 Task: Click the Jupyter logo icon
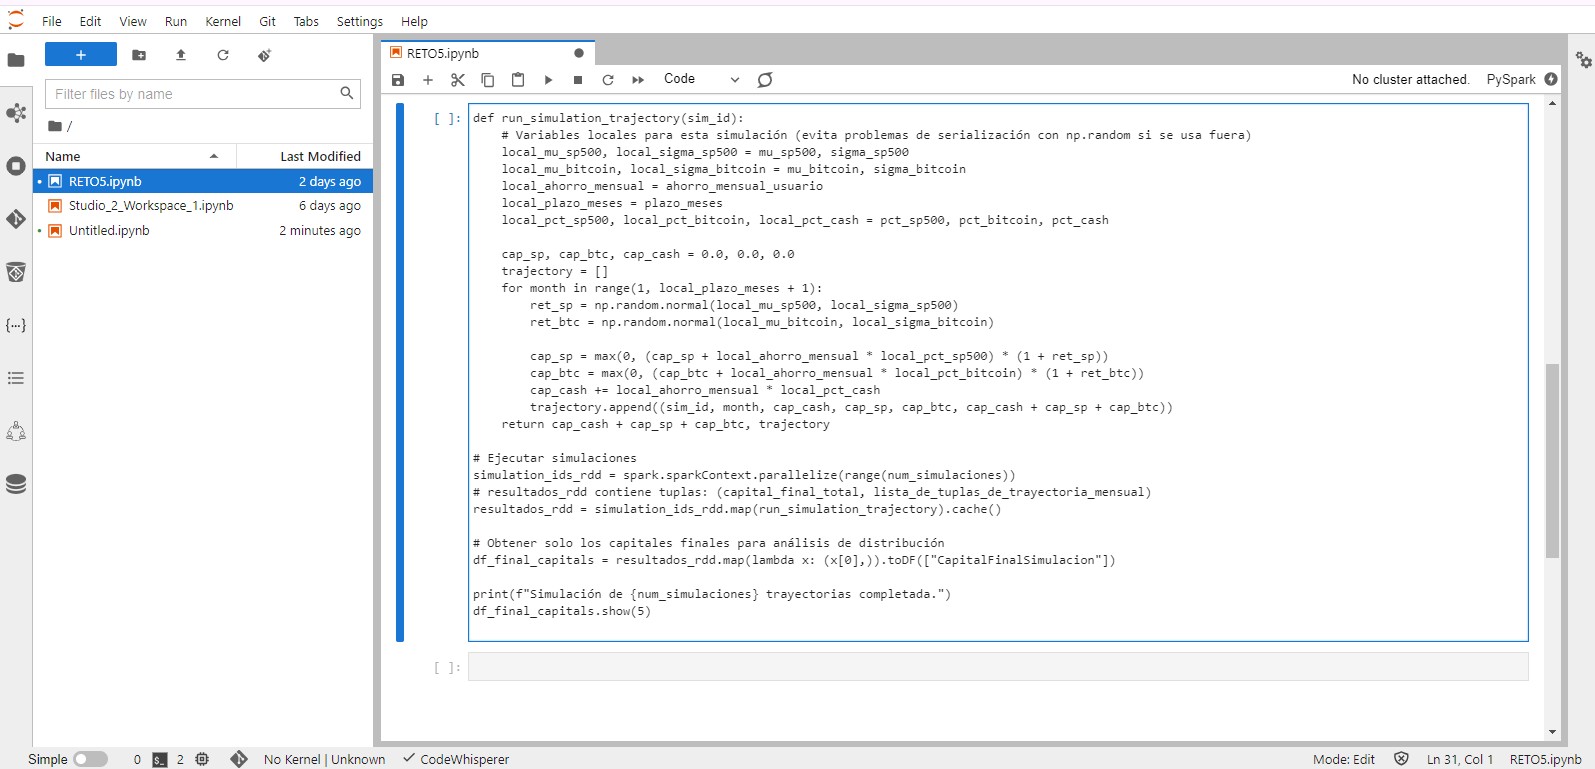coord(15,20)
